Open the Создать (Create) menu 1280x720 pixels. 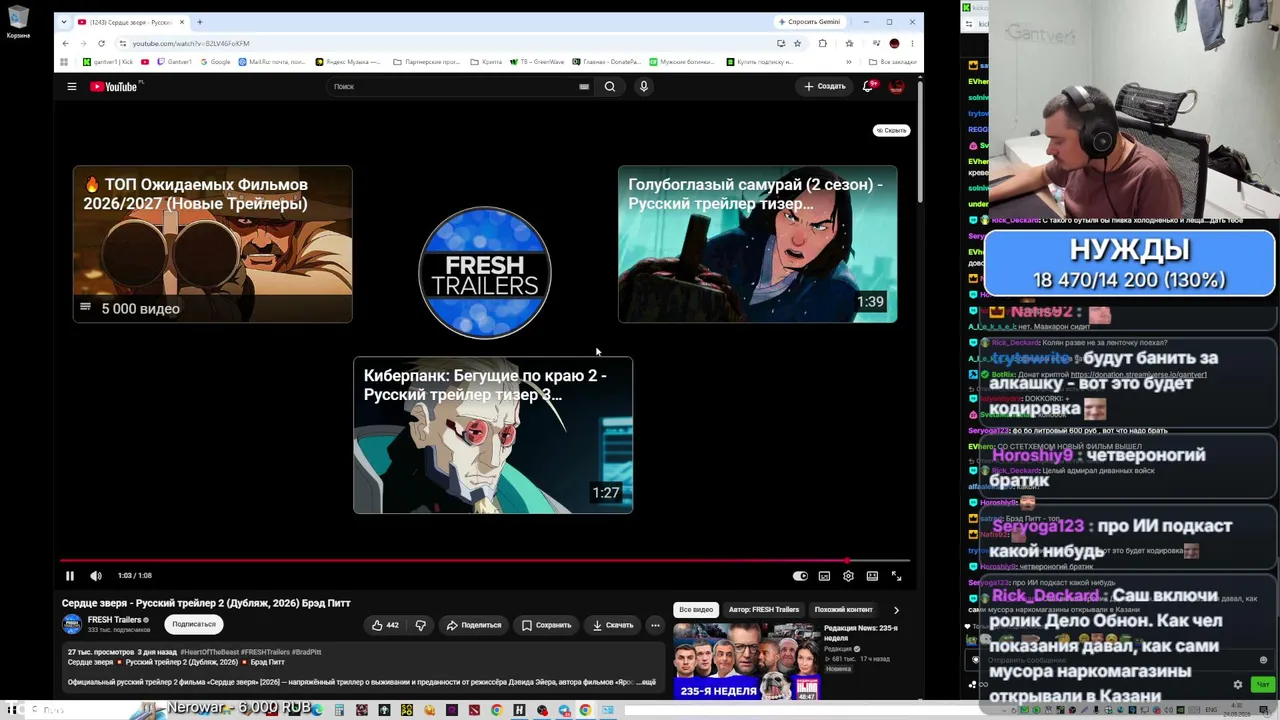pyautogui.click(x=825, y=87)
